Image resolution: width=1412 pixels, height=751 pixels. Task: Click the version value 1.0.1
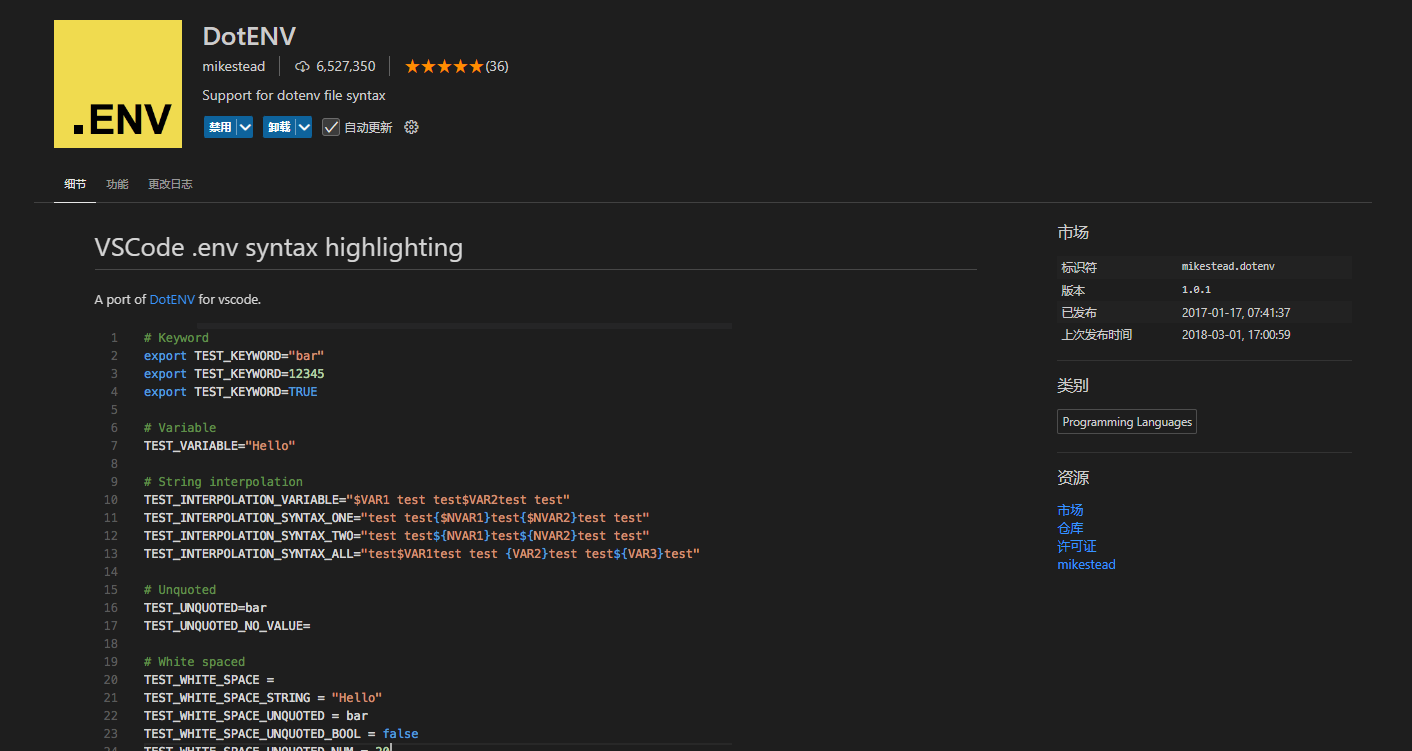point(1196,290)
